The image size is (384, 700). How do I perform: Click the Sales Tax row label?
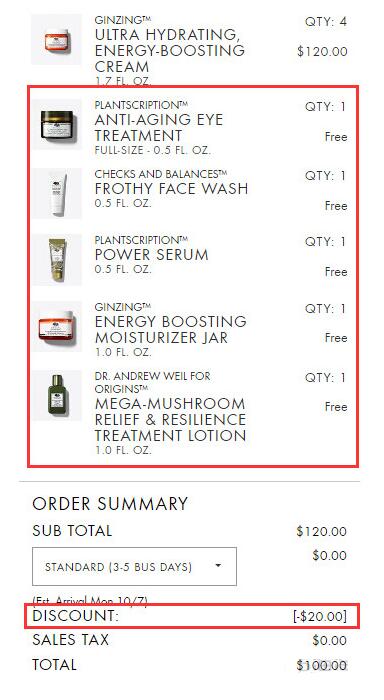[71, 640]
